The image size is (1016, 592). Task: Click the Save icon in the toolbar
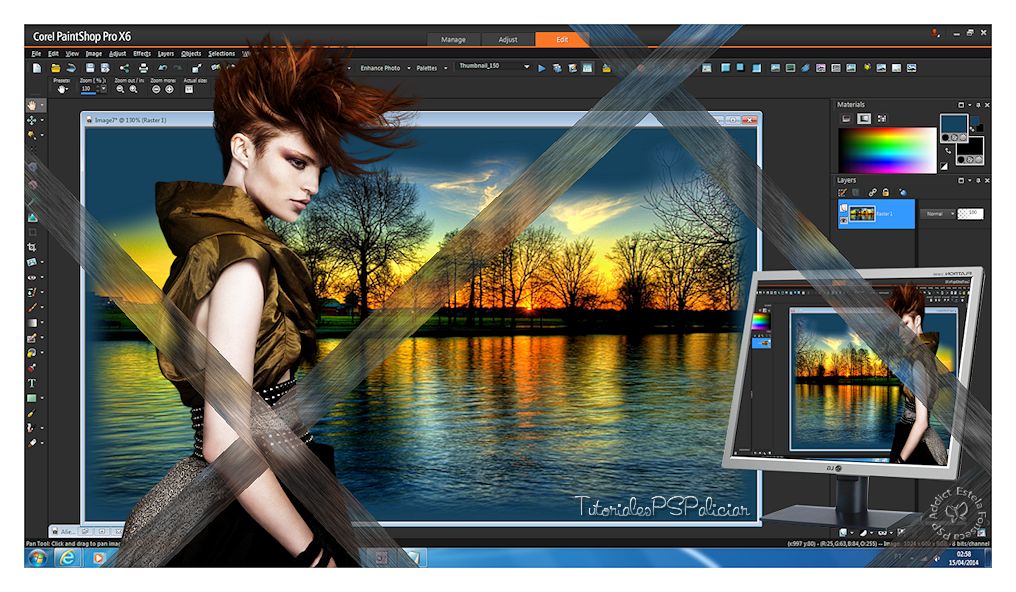coord(90,68)
